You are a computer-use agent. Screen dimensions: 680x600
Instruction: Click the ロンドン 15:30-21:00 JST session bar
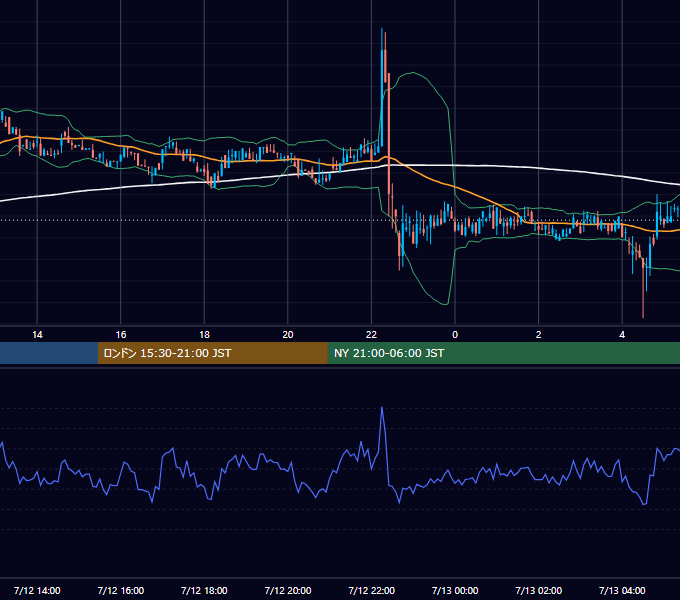tap(212, 353)
